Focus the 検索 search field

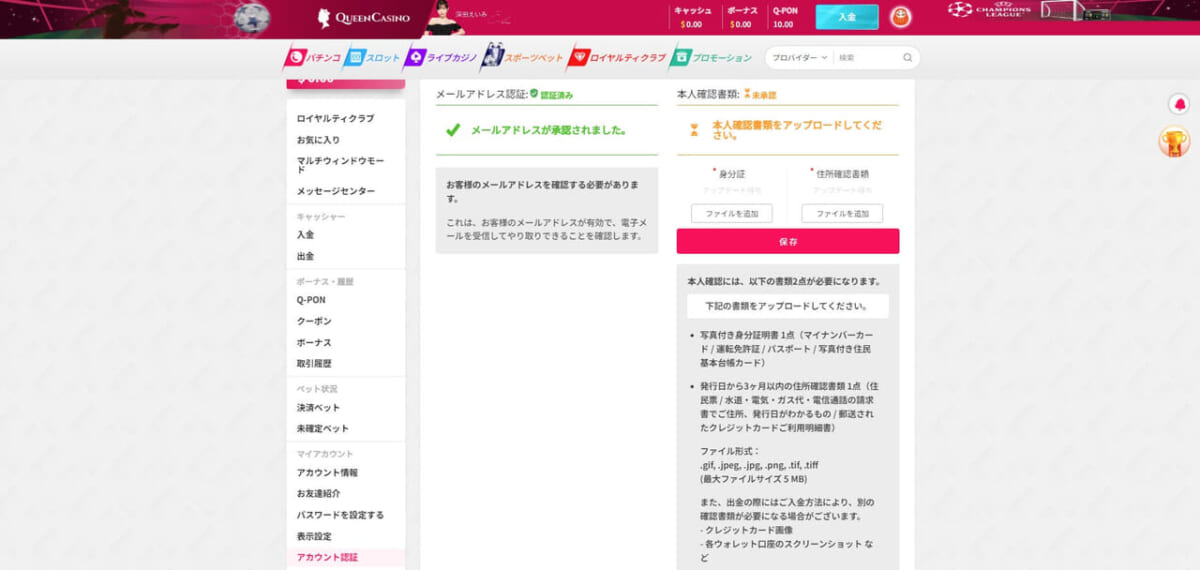coord(868,58)
